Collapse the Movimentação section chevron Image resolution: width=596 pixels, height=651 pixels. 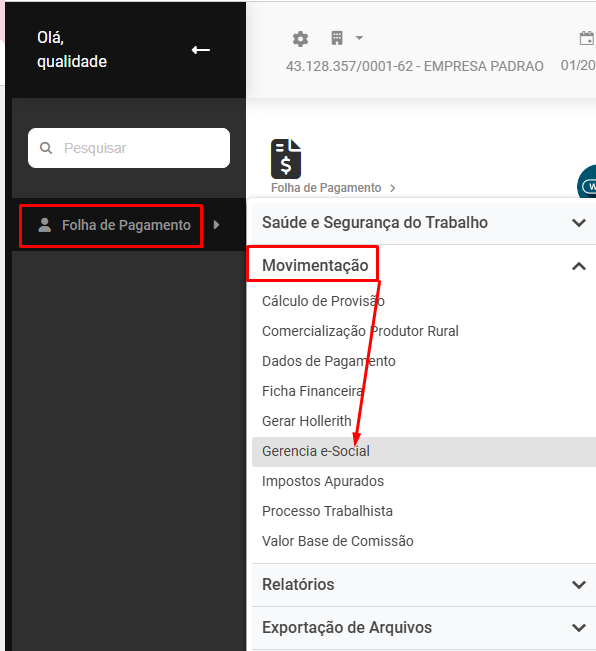pos(579,266)
